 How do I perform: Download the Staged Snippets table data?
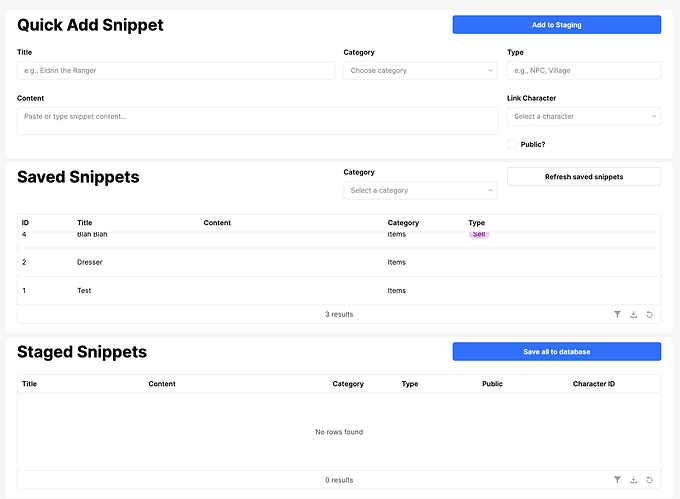[634, 480]
